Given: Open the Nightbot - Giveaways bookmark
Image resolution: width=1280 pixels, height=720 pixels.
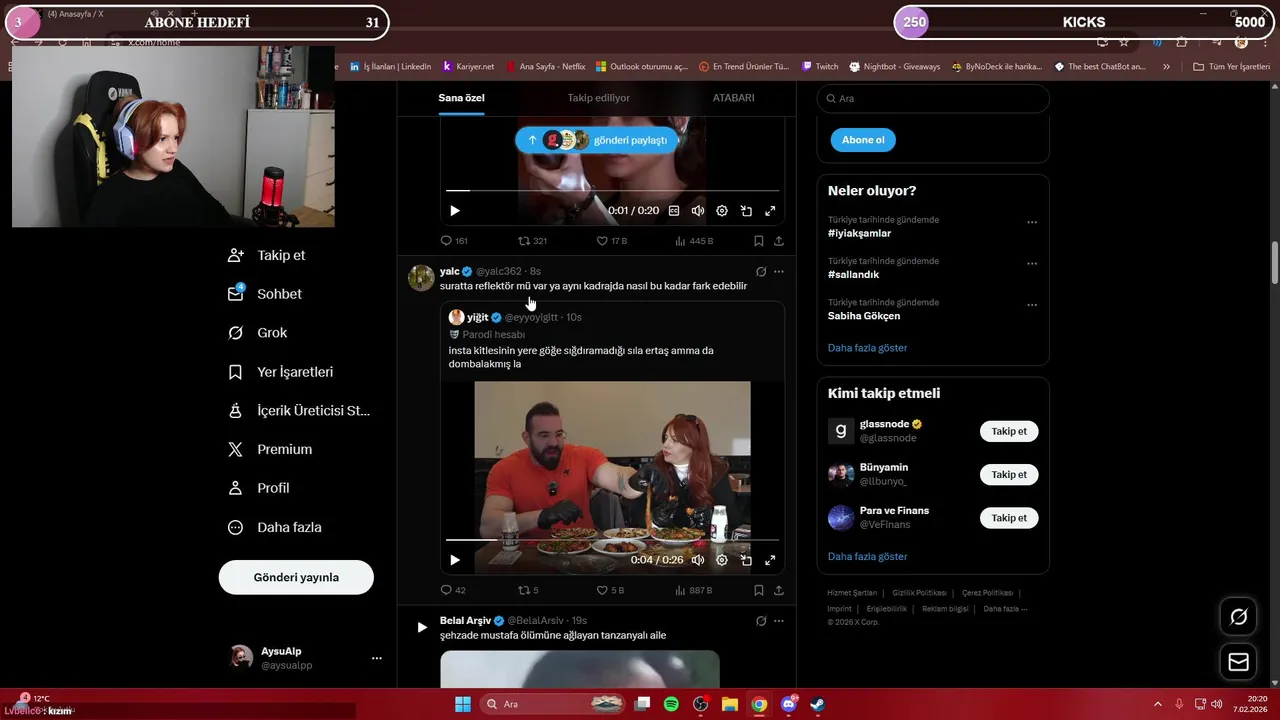Looking at the screenshot, I should (895, 67).
